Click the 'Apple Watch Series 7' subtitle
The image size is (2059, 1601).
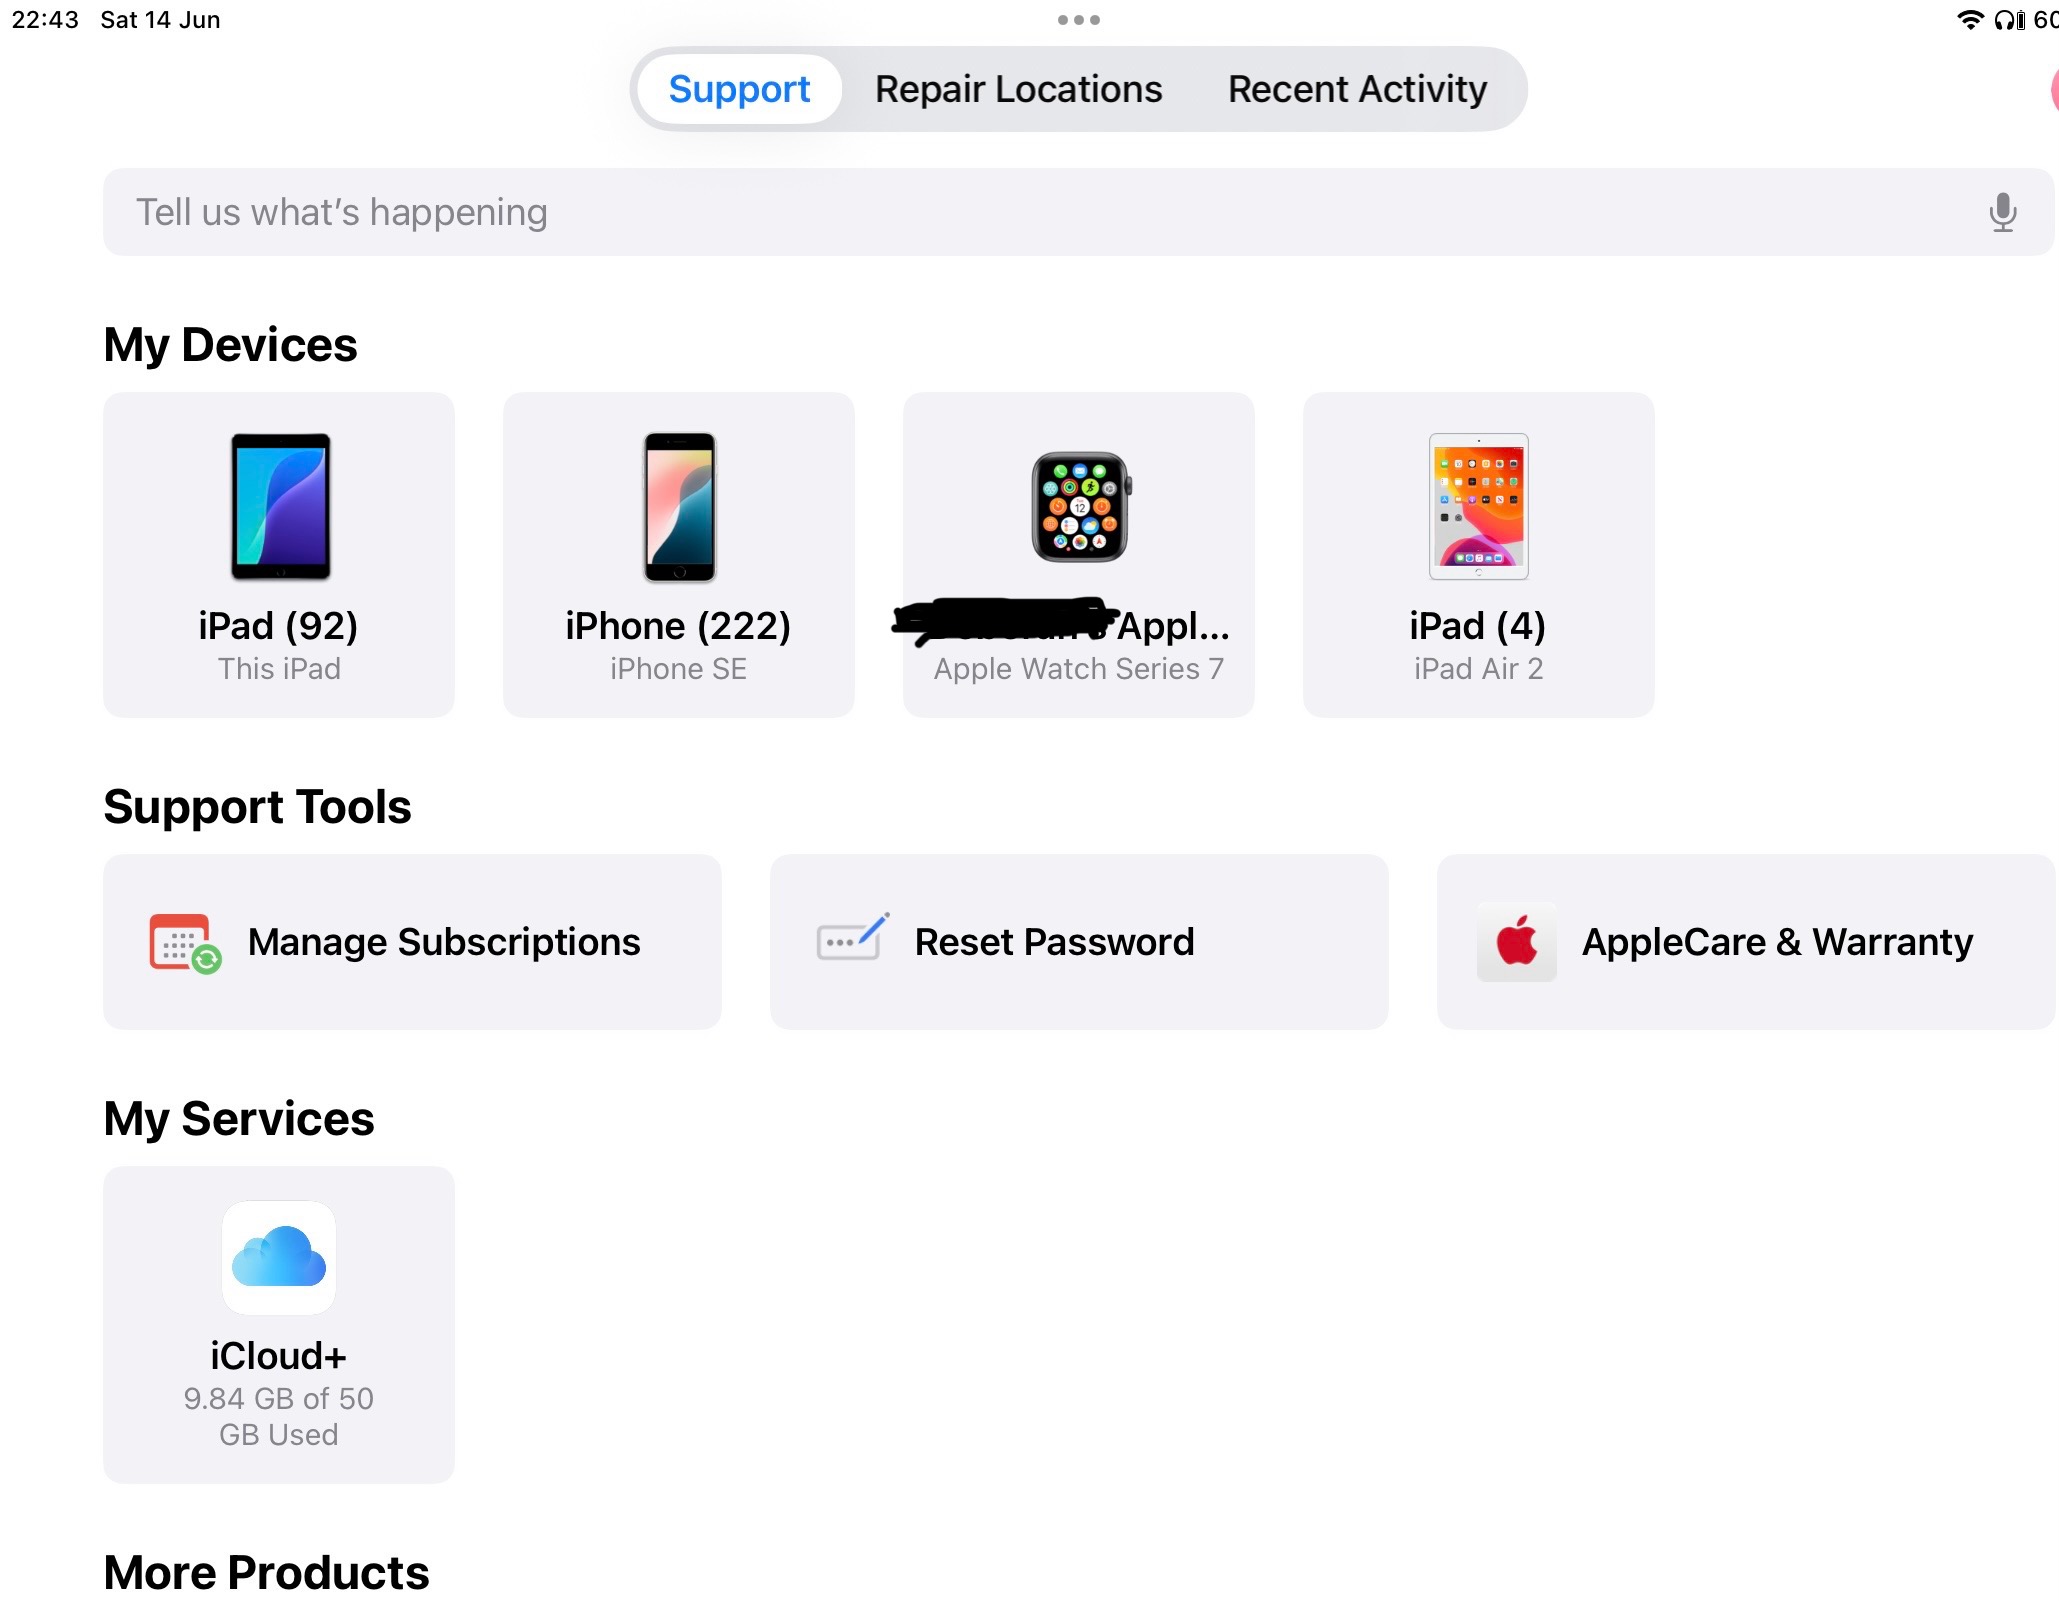pos(1078,668)
